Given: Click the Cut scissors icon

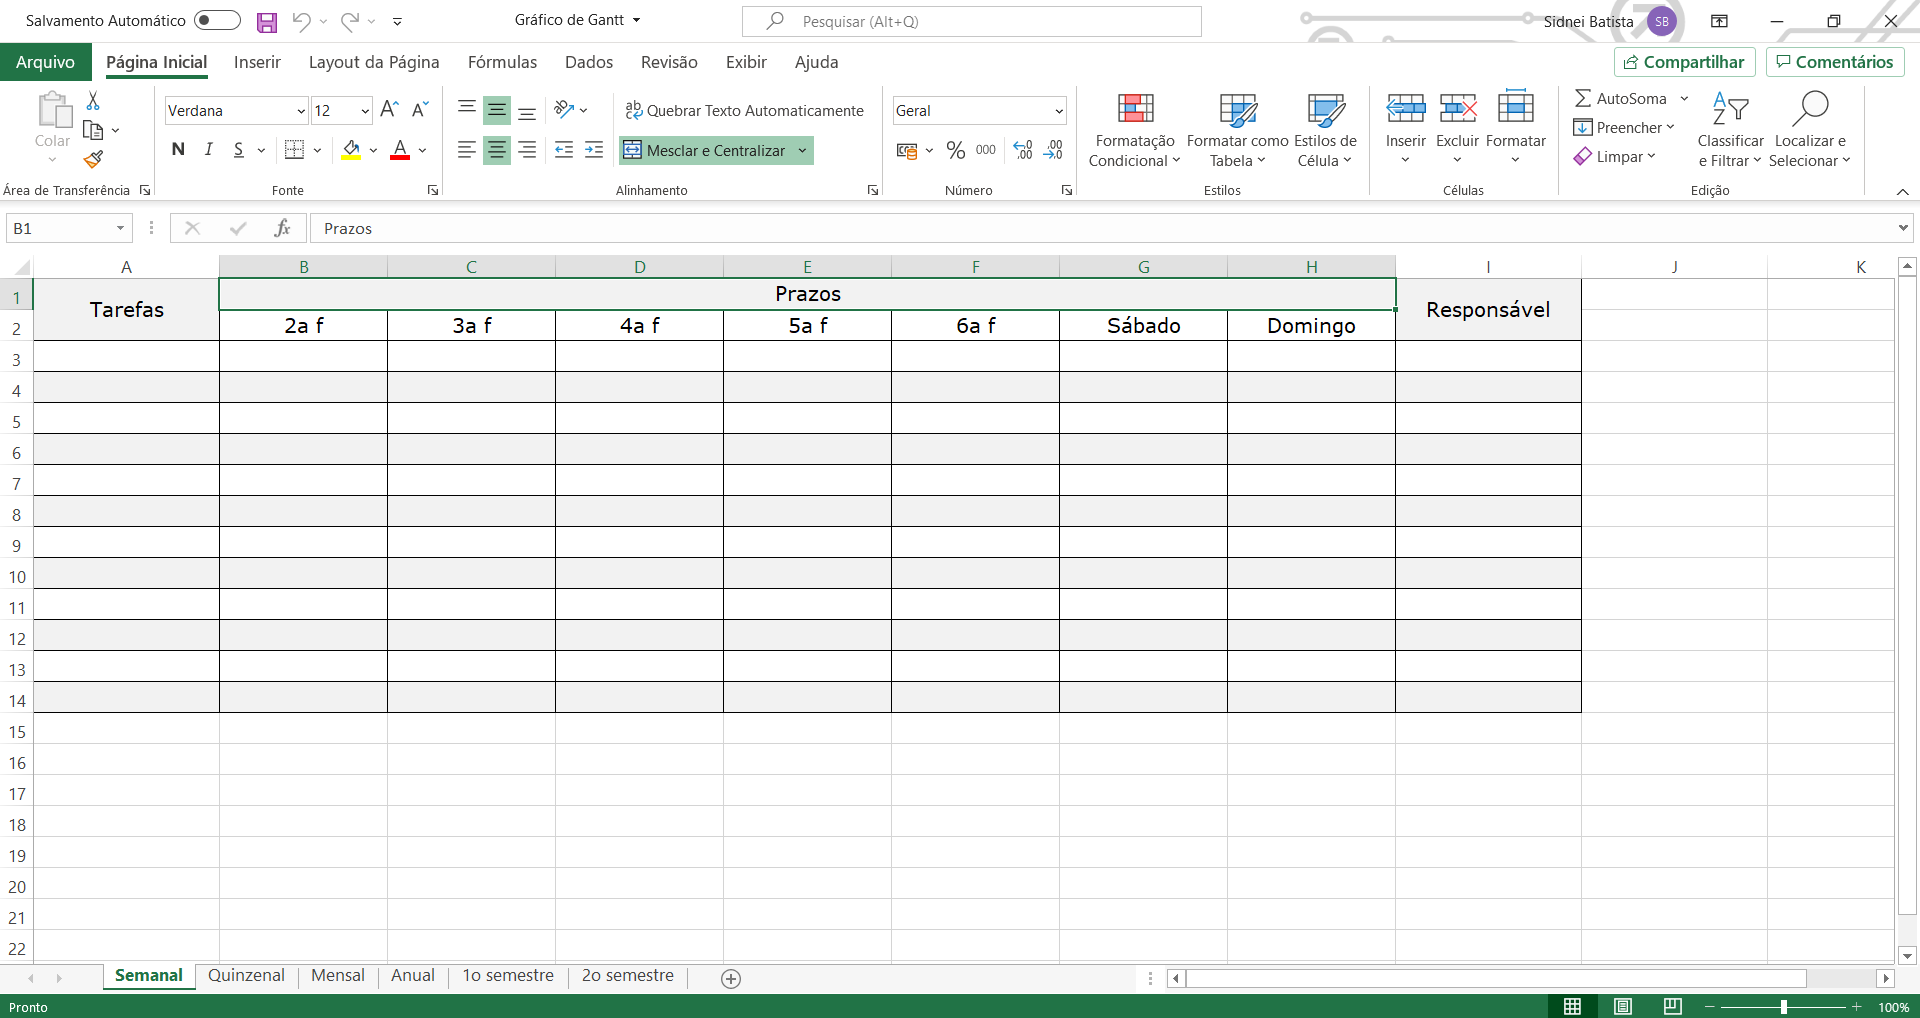Looking at the screenshot, I should coord(93,100).
